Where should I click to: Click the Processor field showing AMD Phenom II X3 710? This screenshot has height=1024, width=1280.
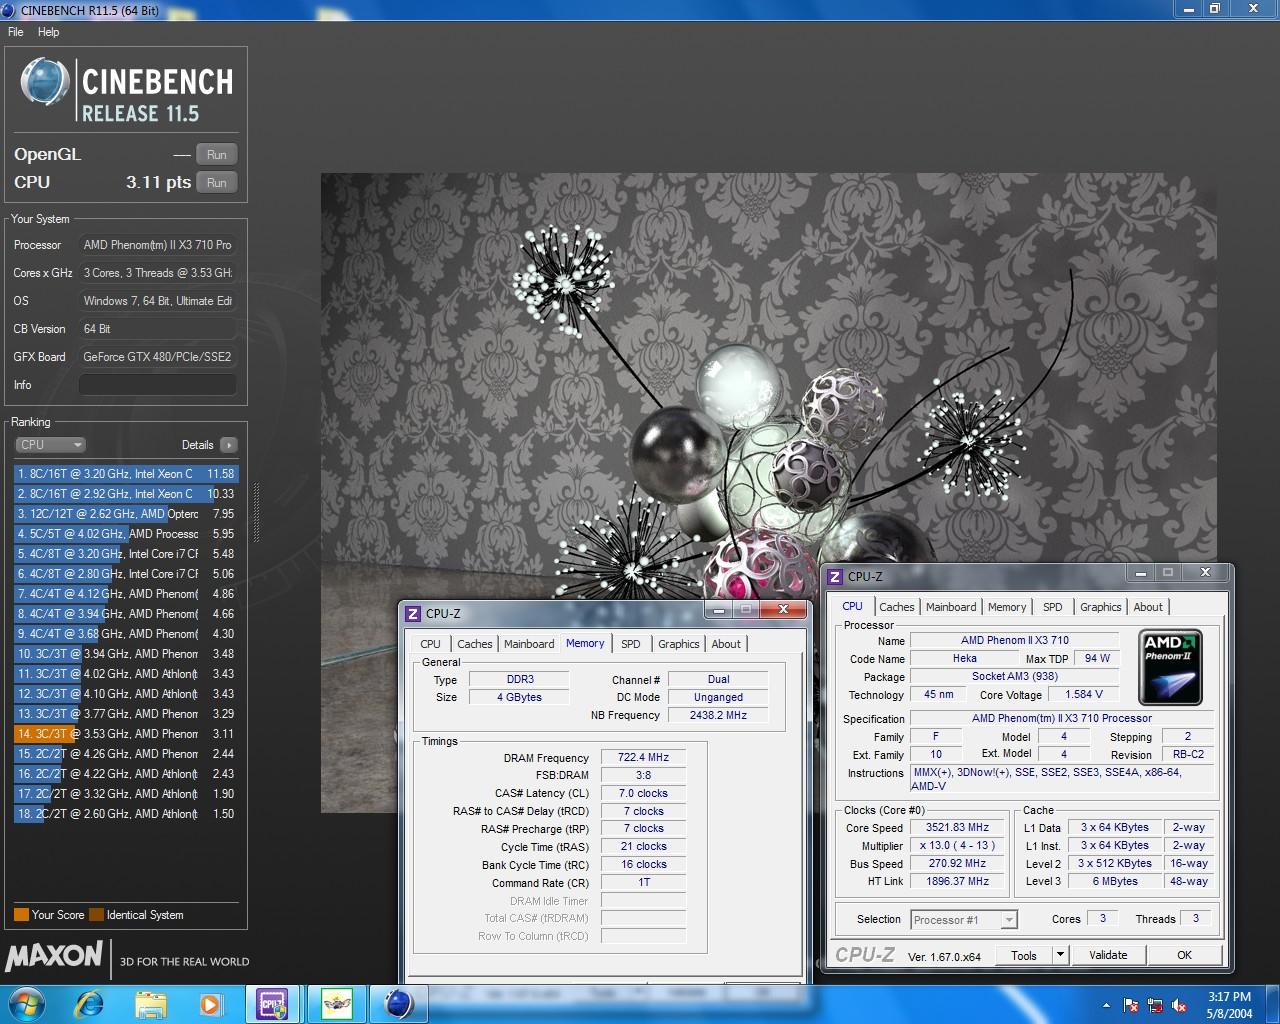158,245
